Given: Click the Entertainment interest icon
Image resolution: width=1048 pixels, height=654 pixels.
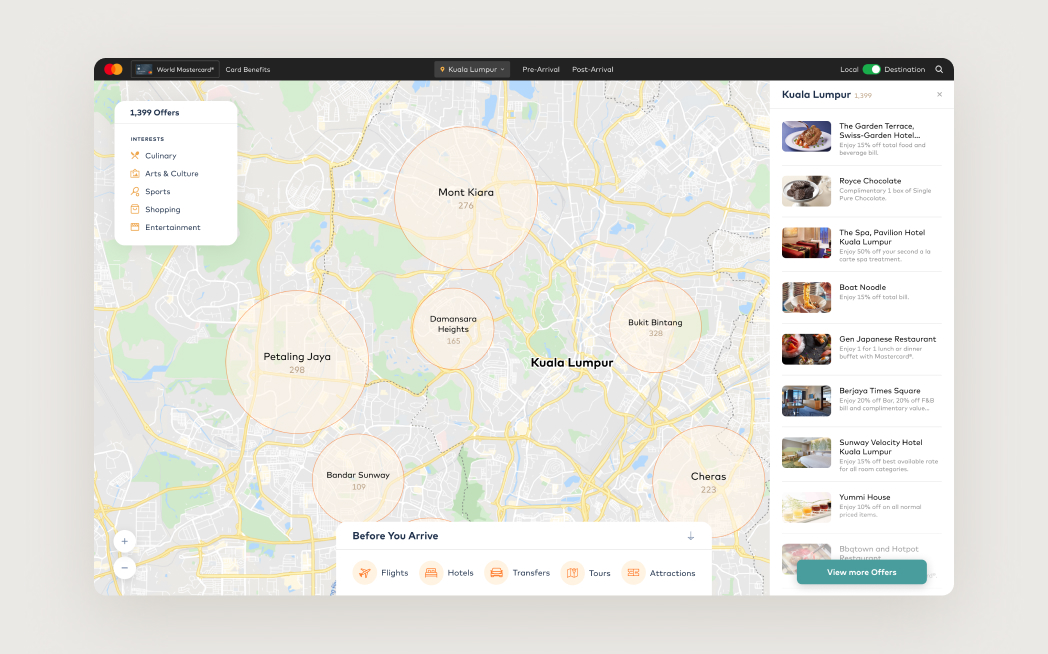Looking at the screenshot, I should click(x=134, y=227).
